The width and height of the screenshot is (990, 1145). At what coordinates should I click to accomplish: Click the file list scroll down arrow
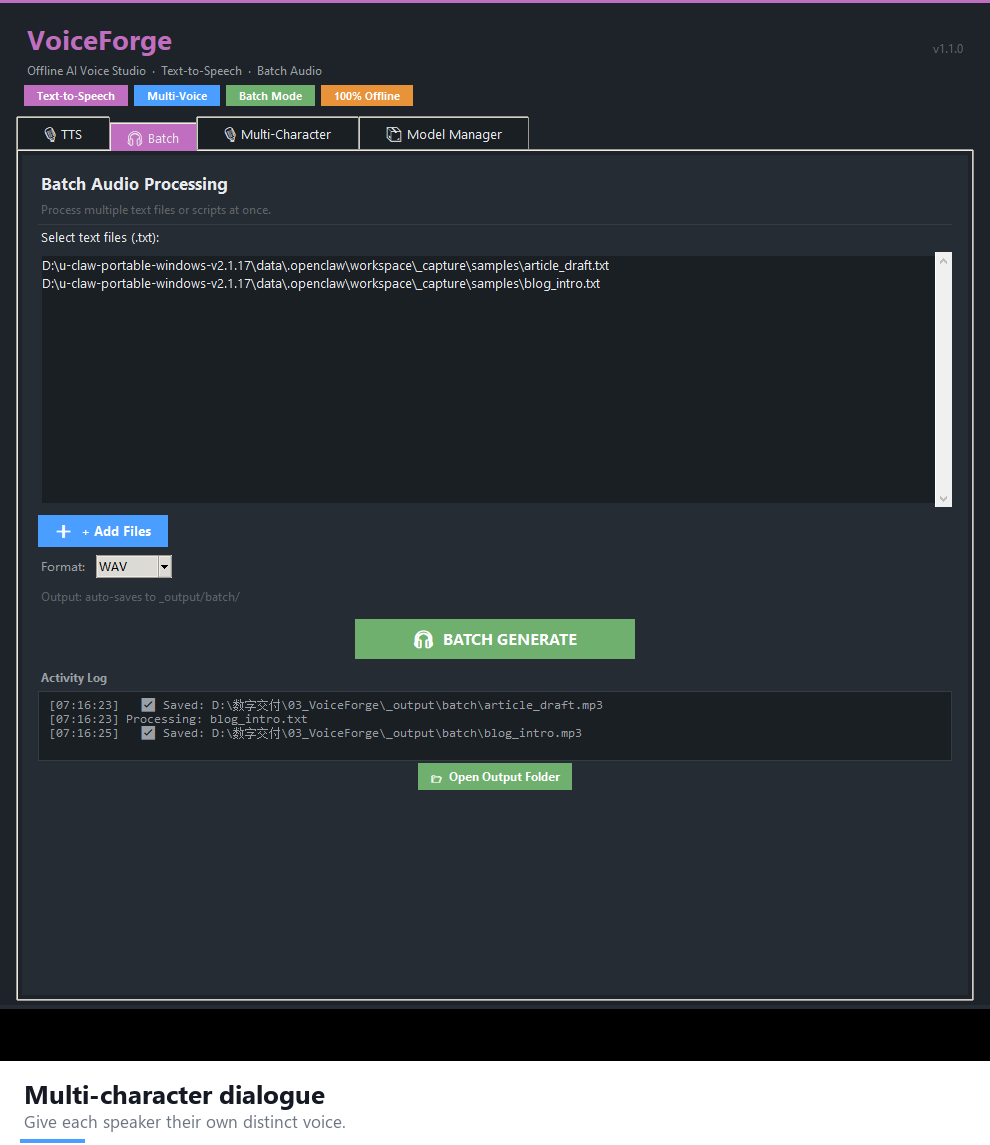pos(943,499)
